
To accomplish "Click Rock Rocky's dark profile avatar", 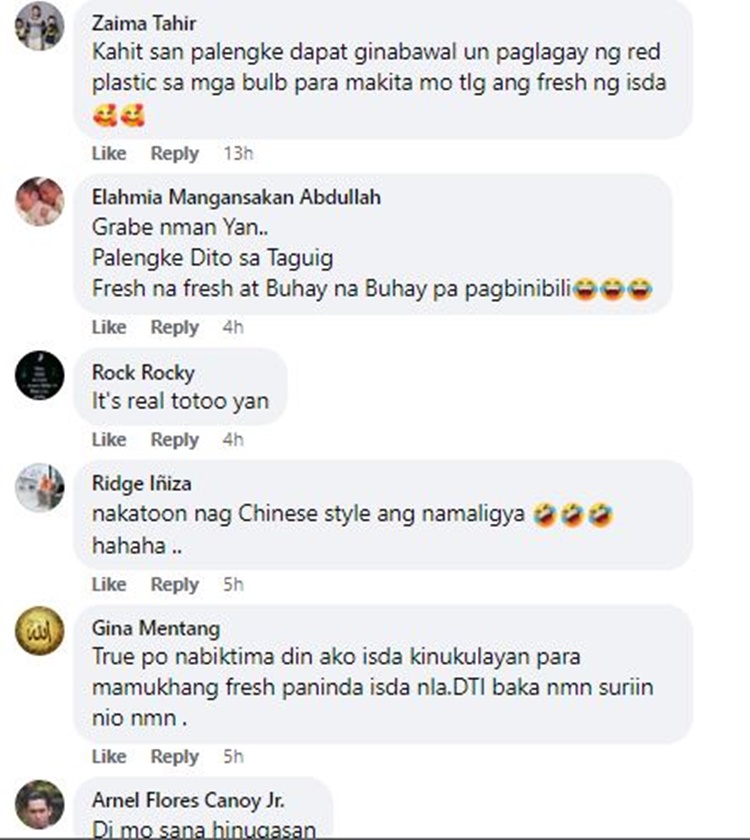I will pos(39,375).
